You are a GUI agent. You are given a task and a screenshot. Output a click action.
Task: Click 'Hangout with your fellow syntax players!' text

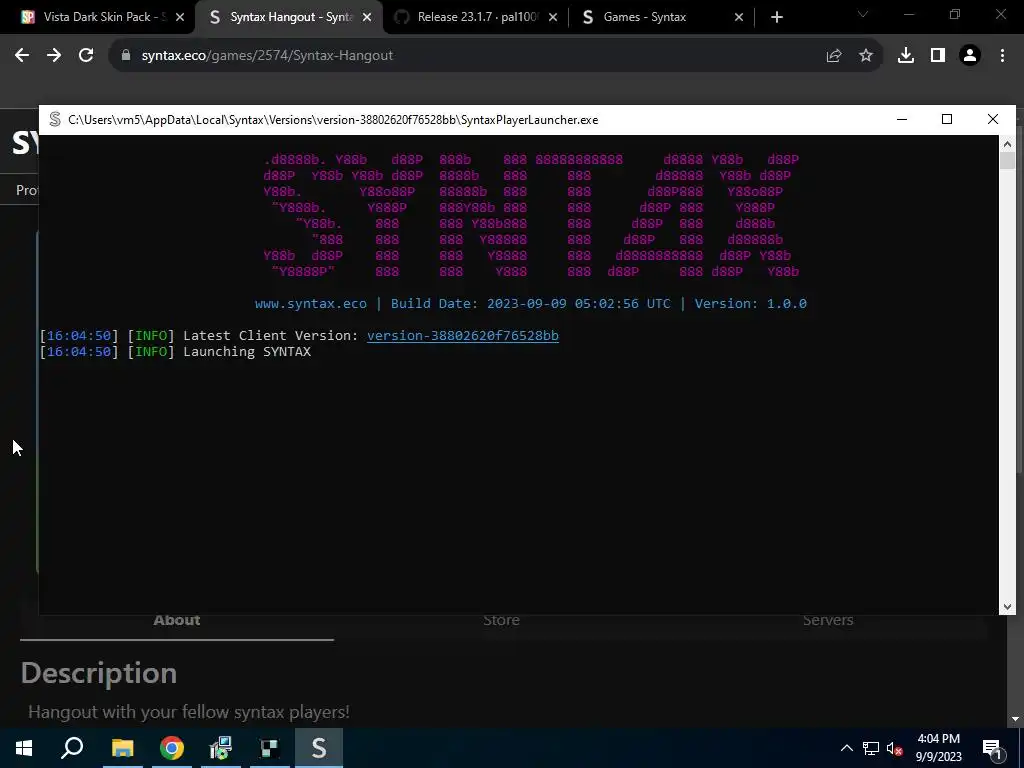(189, 712)
